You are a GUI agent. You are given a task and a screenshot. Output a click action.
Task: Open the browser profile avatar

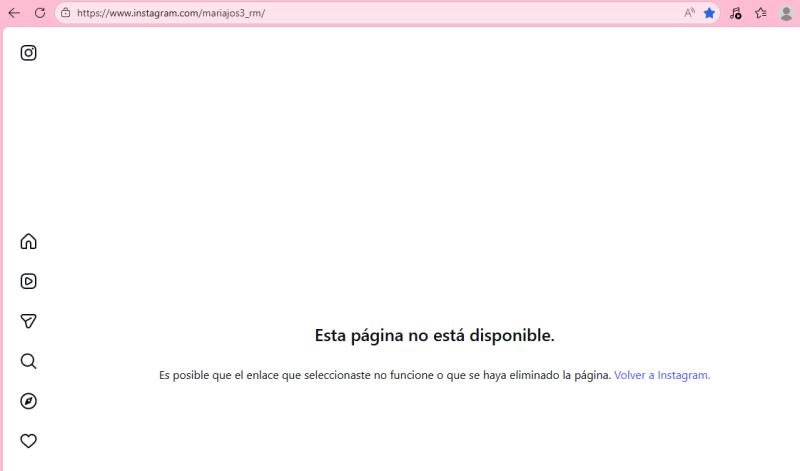pos(787,13)
